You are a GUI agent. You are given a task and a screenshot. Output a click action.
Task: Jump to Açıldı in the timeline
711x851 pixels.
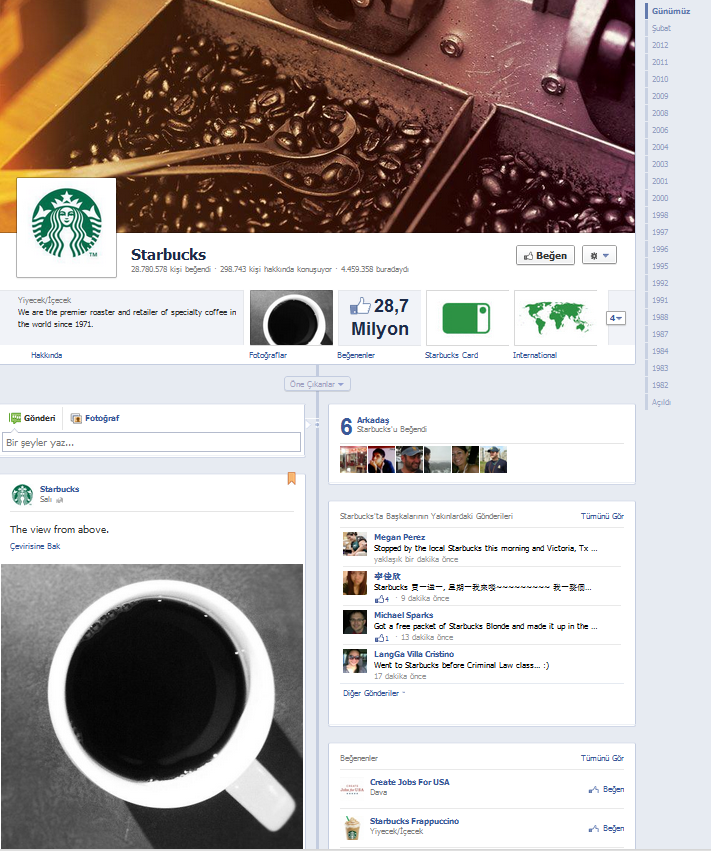661,402
